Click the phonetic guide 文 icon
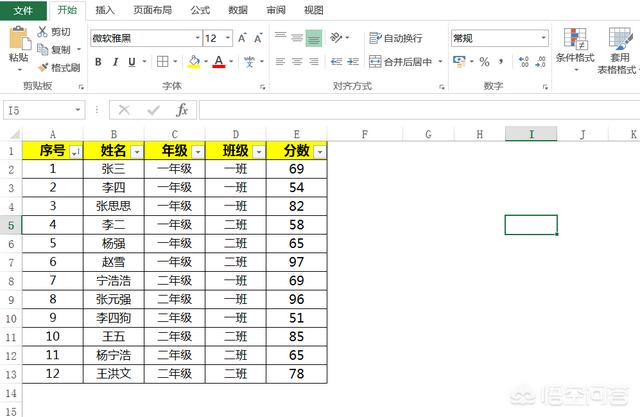The height and width of the screenshot is (417, 640). 249,62
